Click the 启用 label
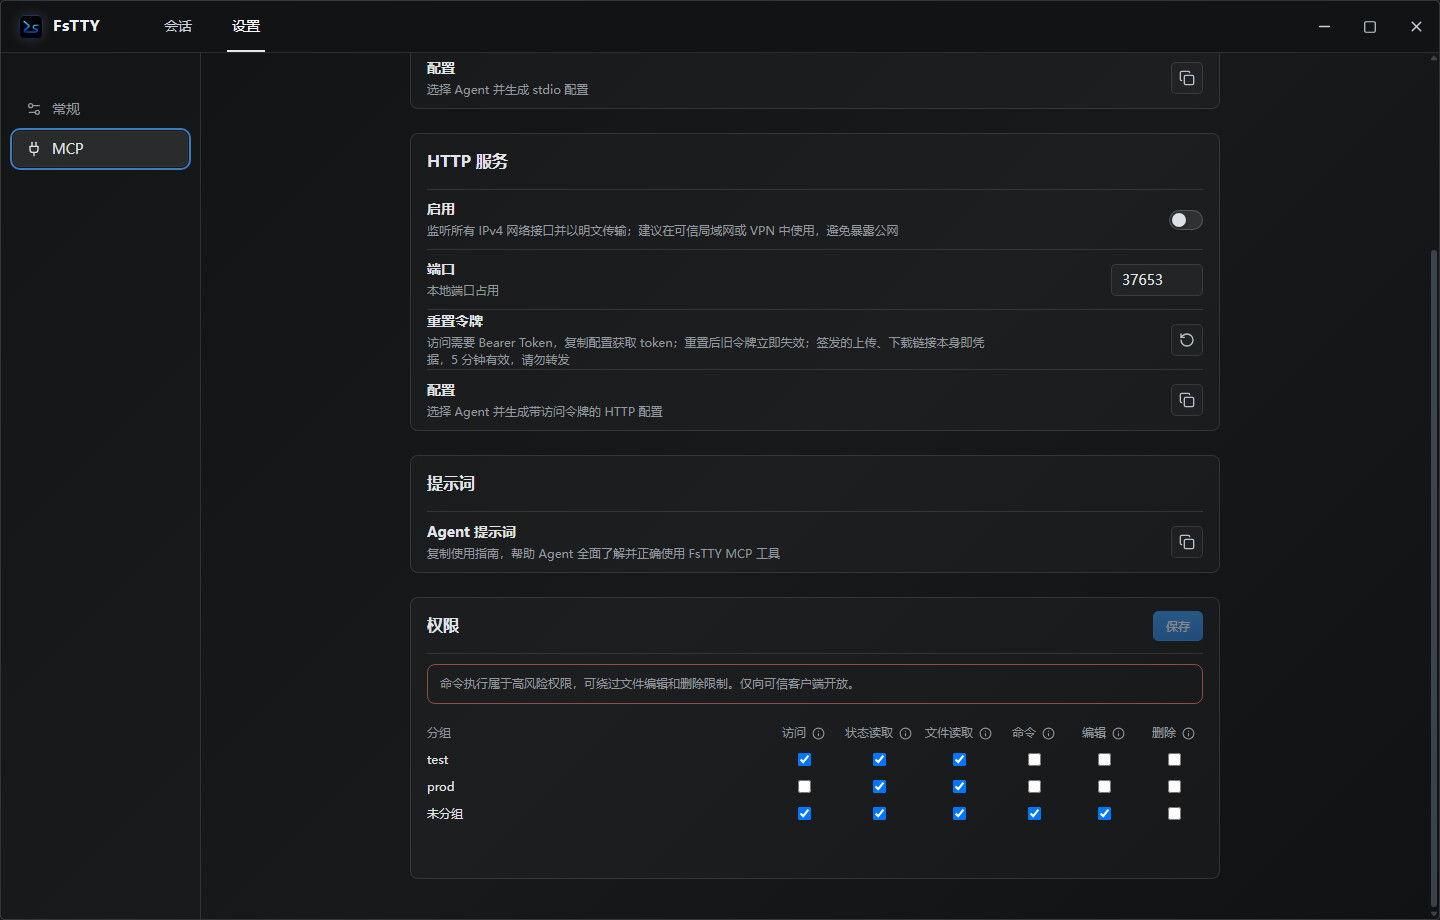 441,209
